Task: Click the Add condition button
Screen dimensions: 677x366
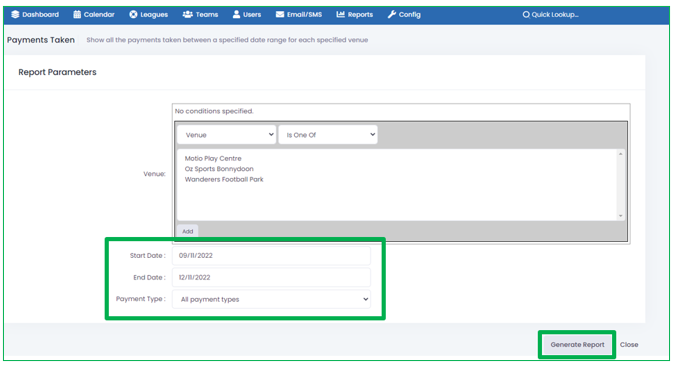Action: pos(187,231)
